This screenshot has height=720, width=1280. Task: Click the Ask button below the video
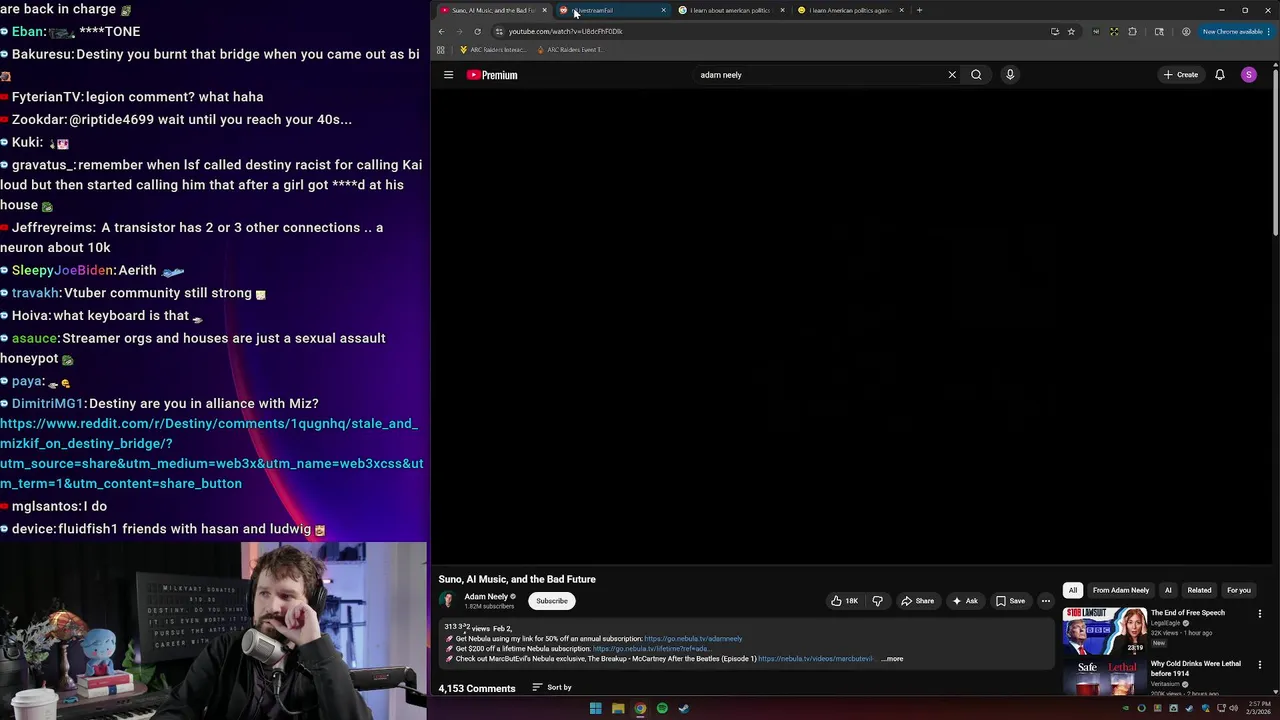965,601
